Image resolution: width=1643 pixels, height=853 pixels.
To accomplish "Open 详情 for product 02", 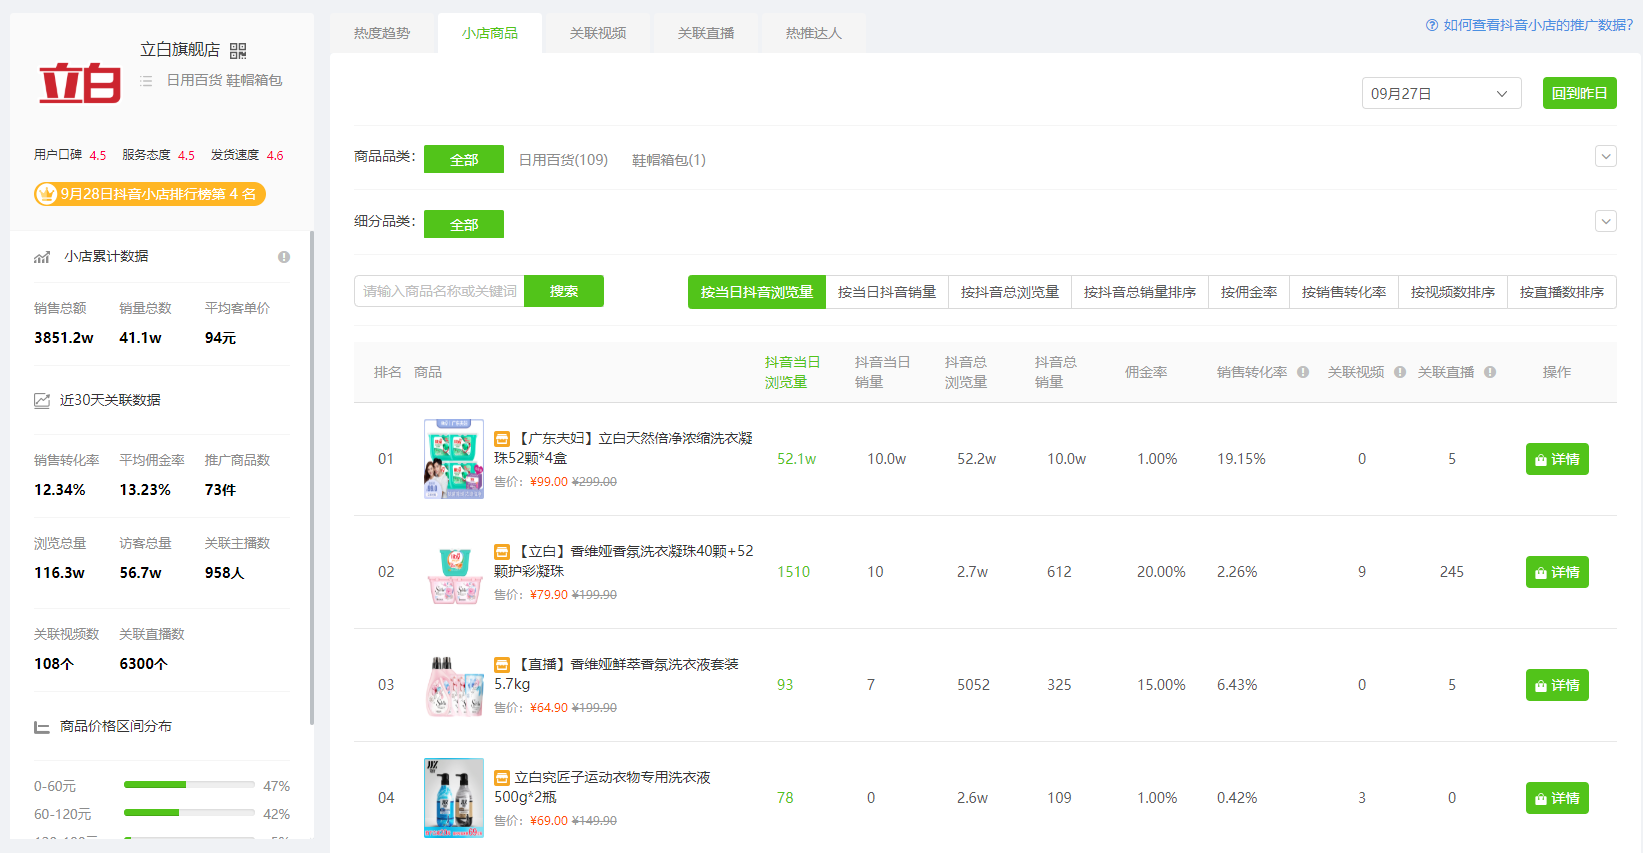I will pyautogui.click(x=1557, y=572).
